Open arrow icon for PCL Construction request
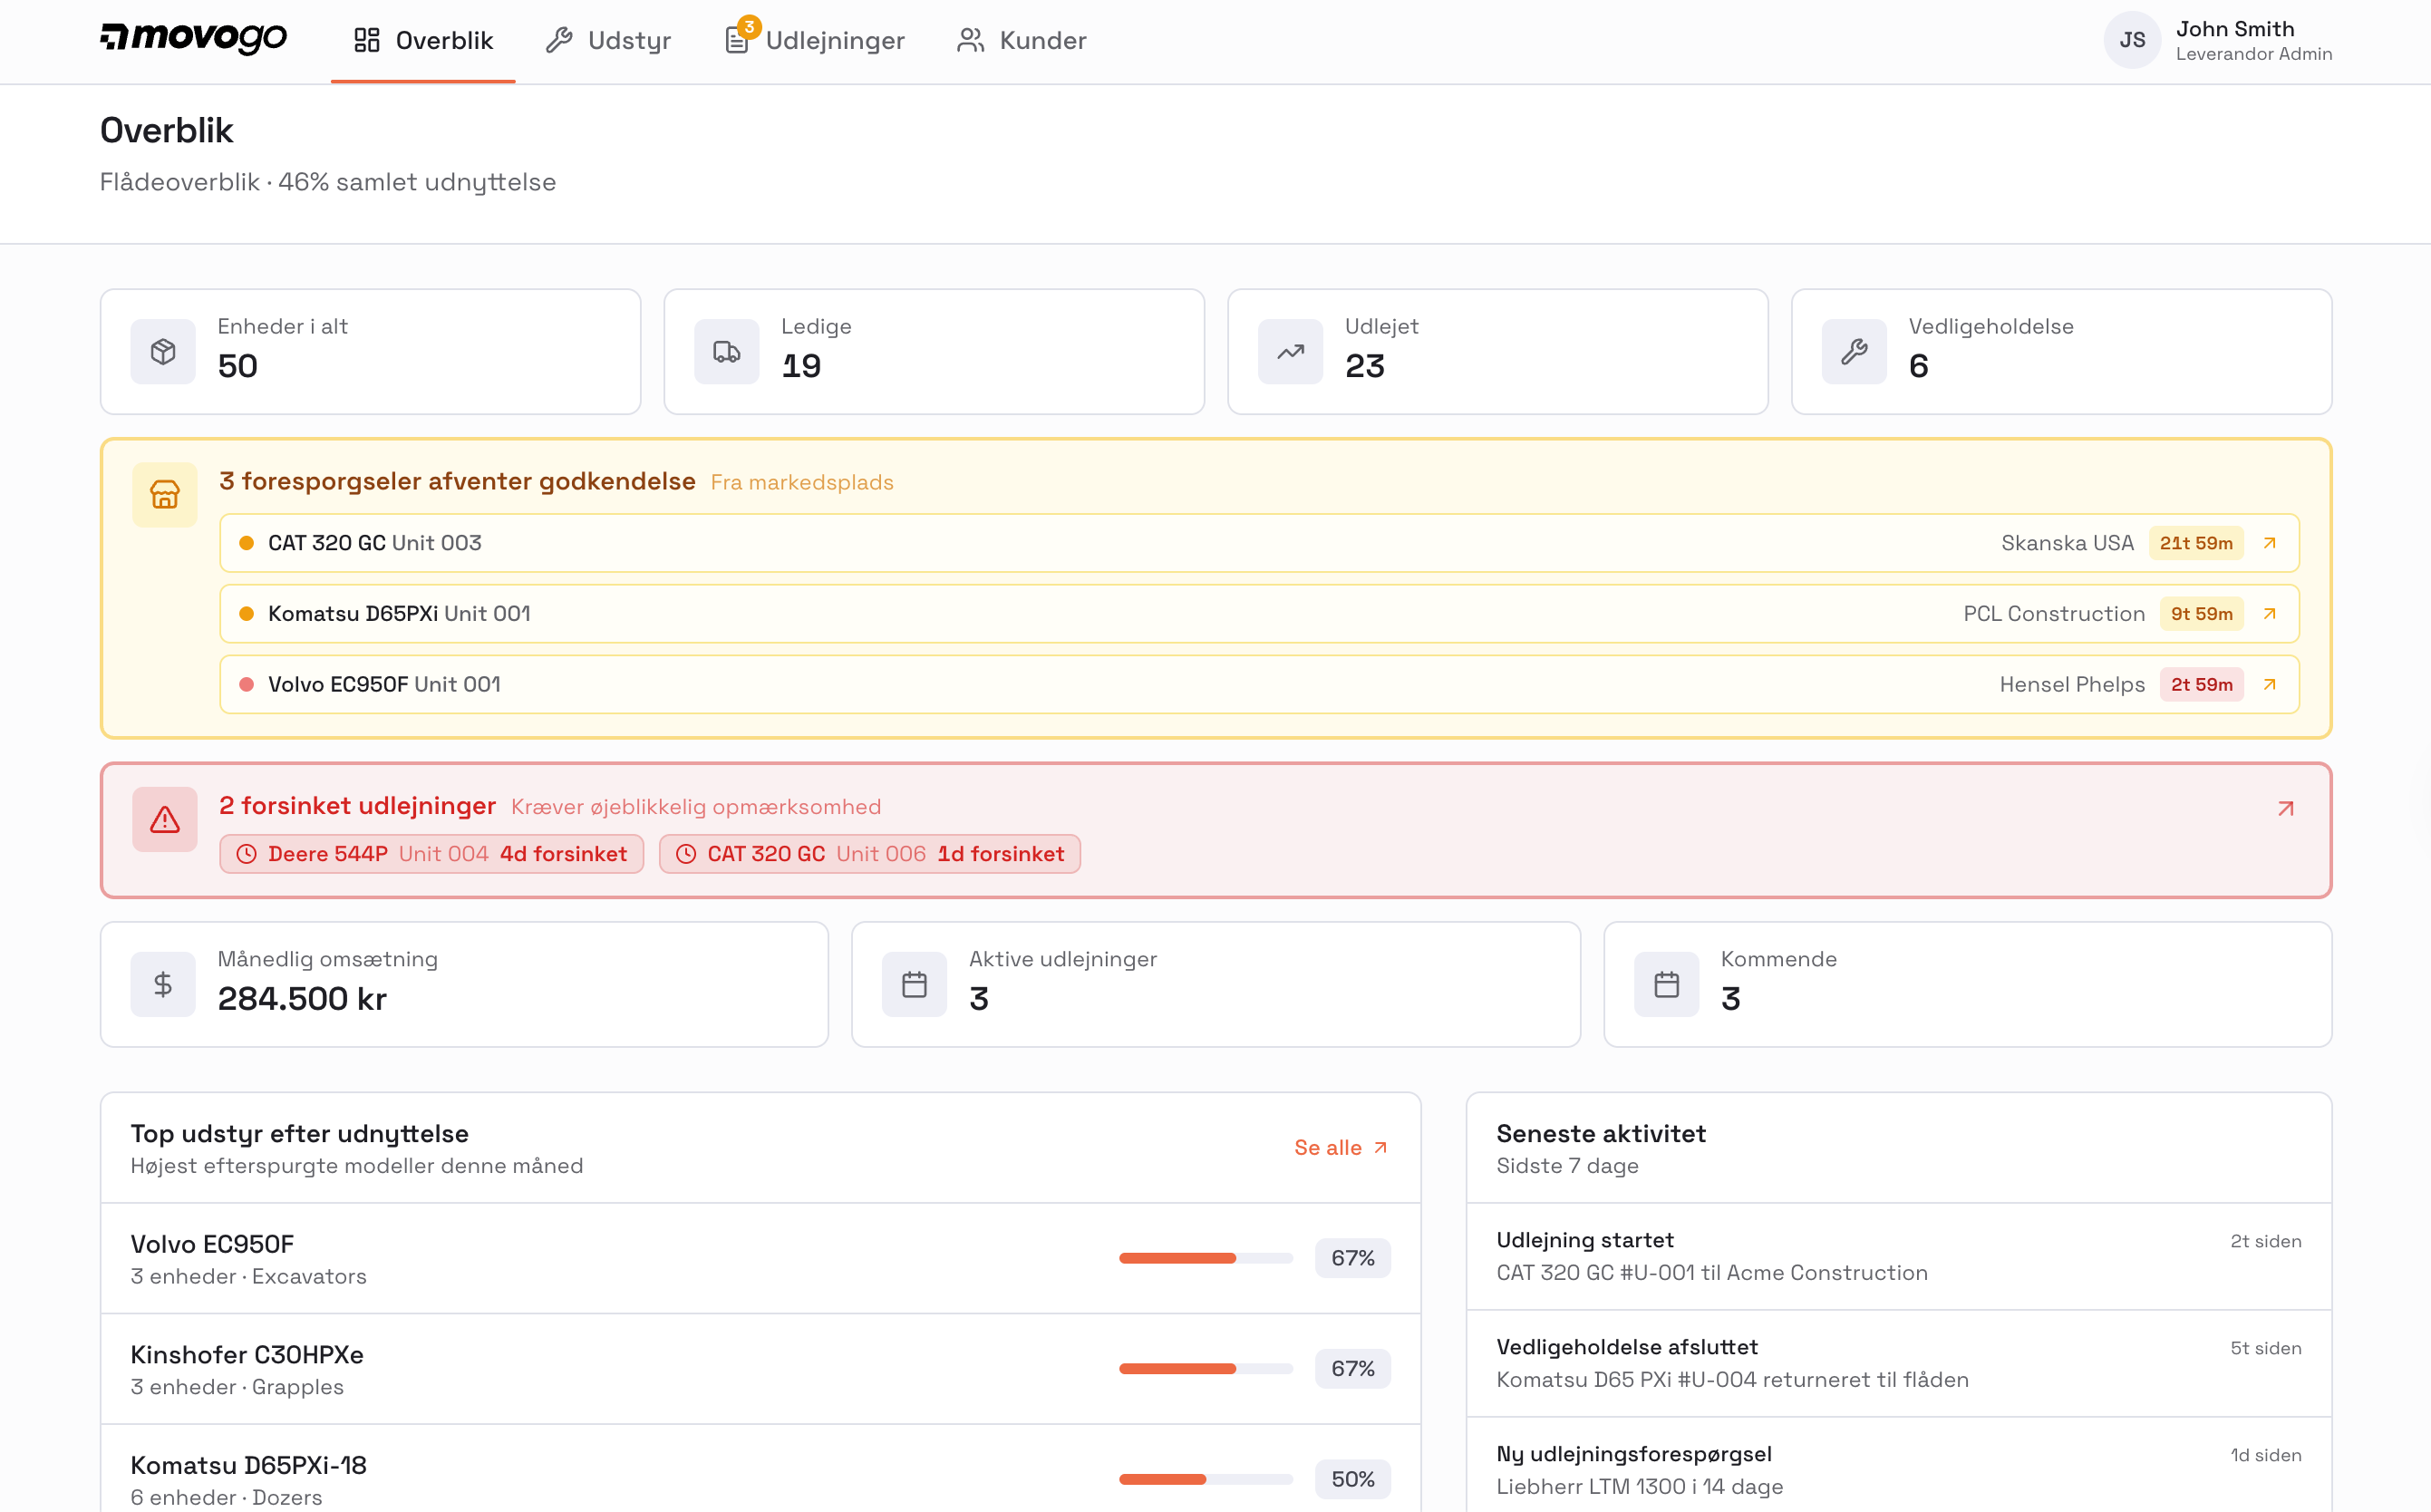This screenshot has height=1512, width=2431. 2269,614
